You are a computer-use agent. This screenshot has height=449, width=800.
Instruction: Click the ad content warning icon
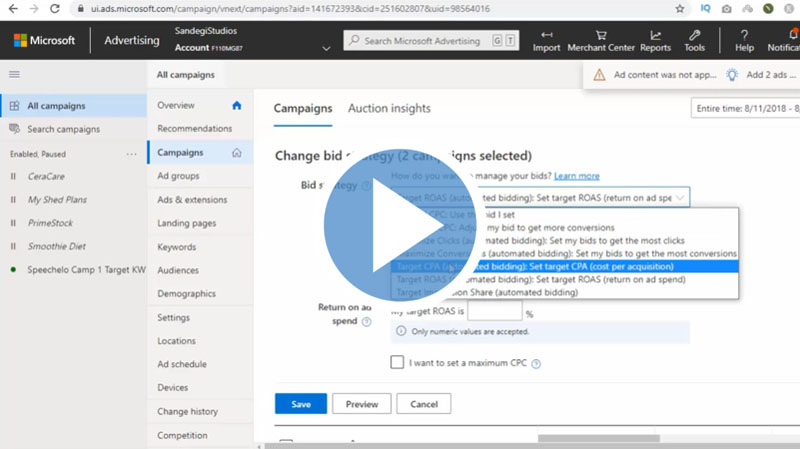point(599,75)
